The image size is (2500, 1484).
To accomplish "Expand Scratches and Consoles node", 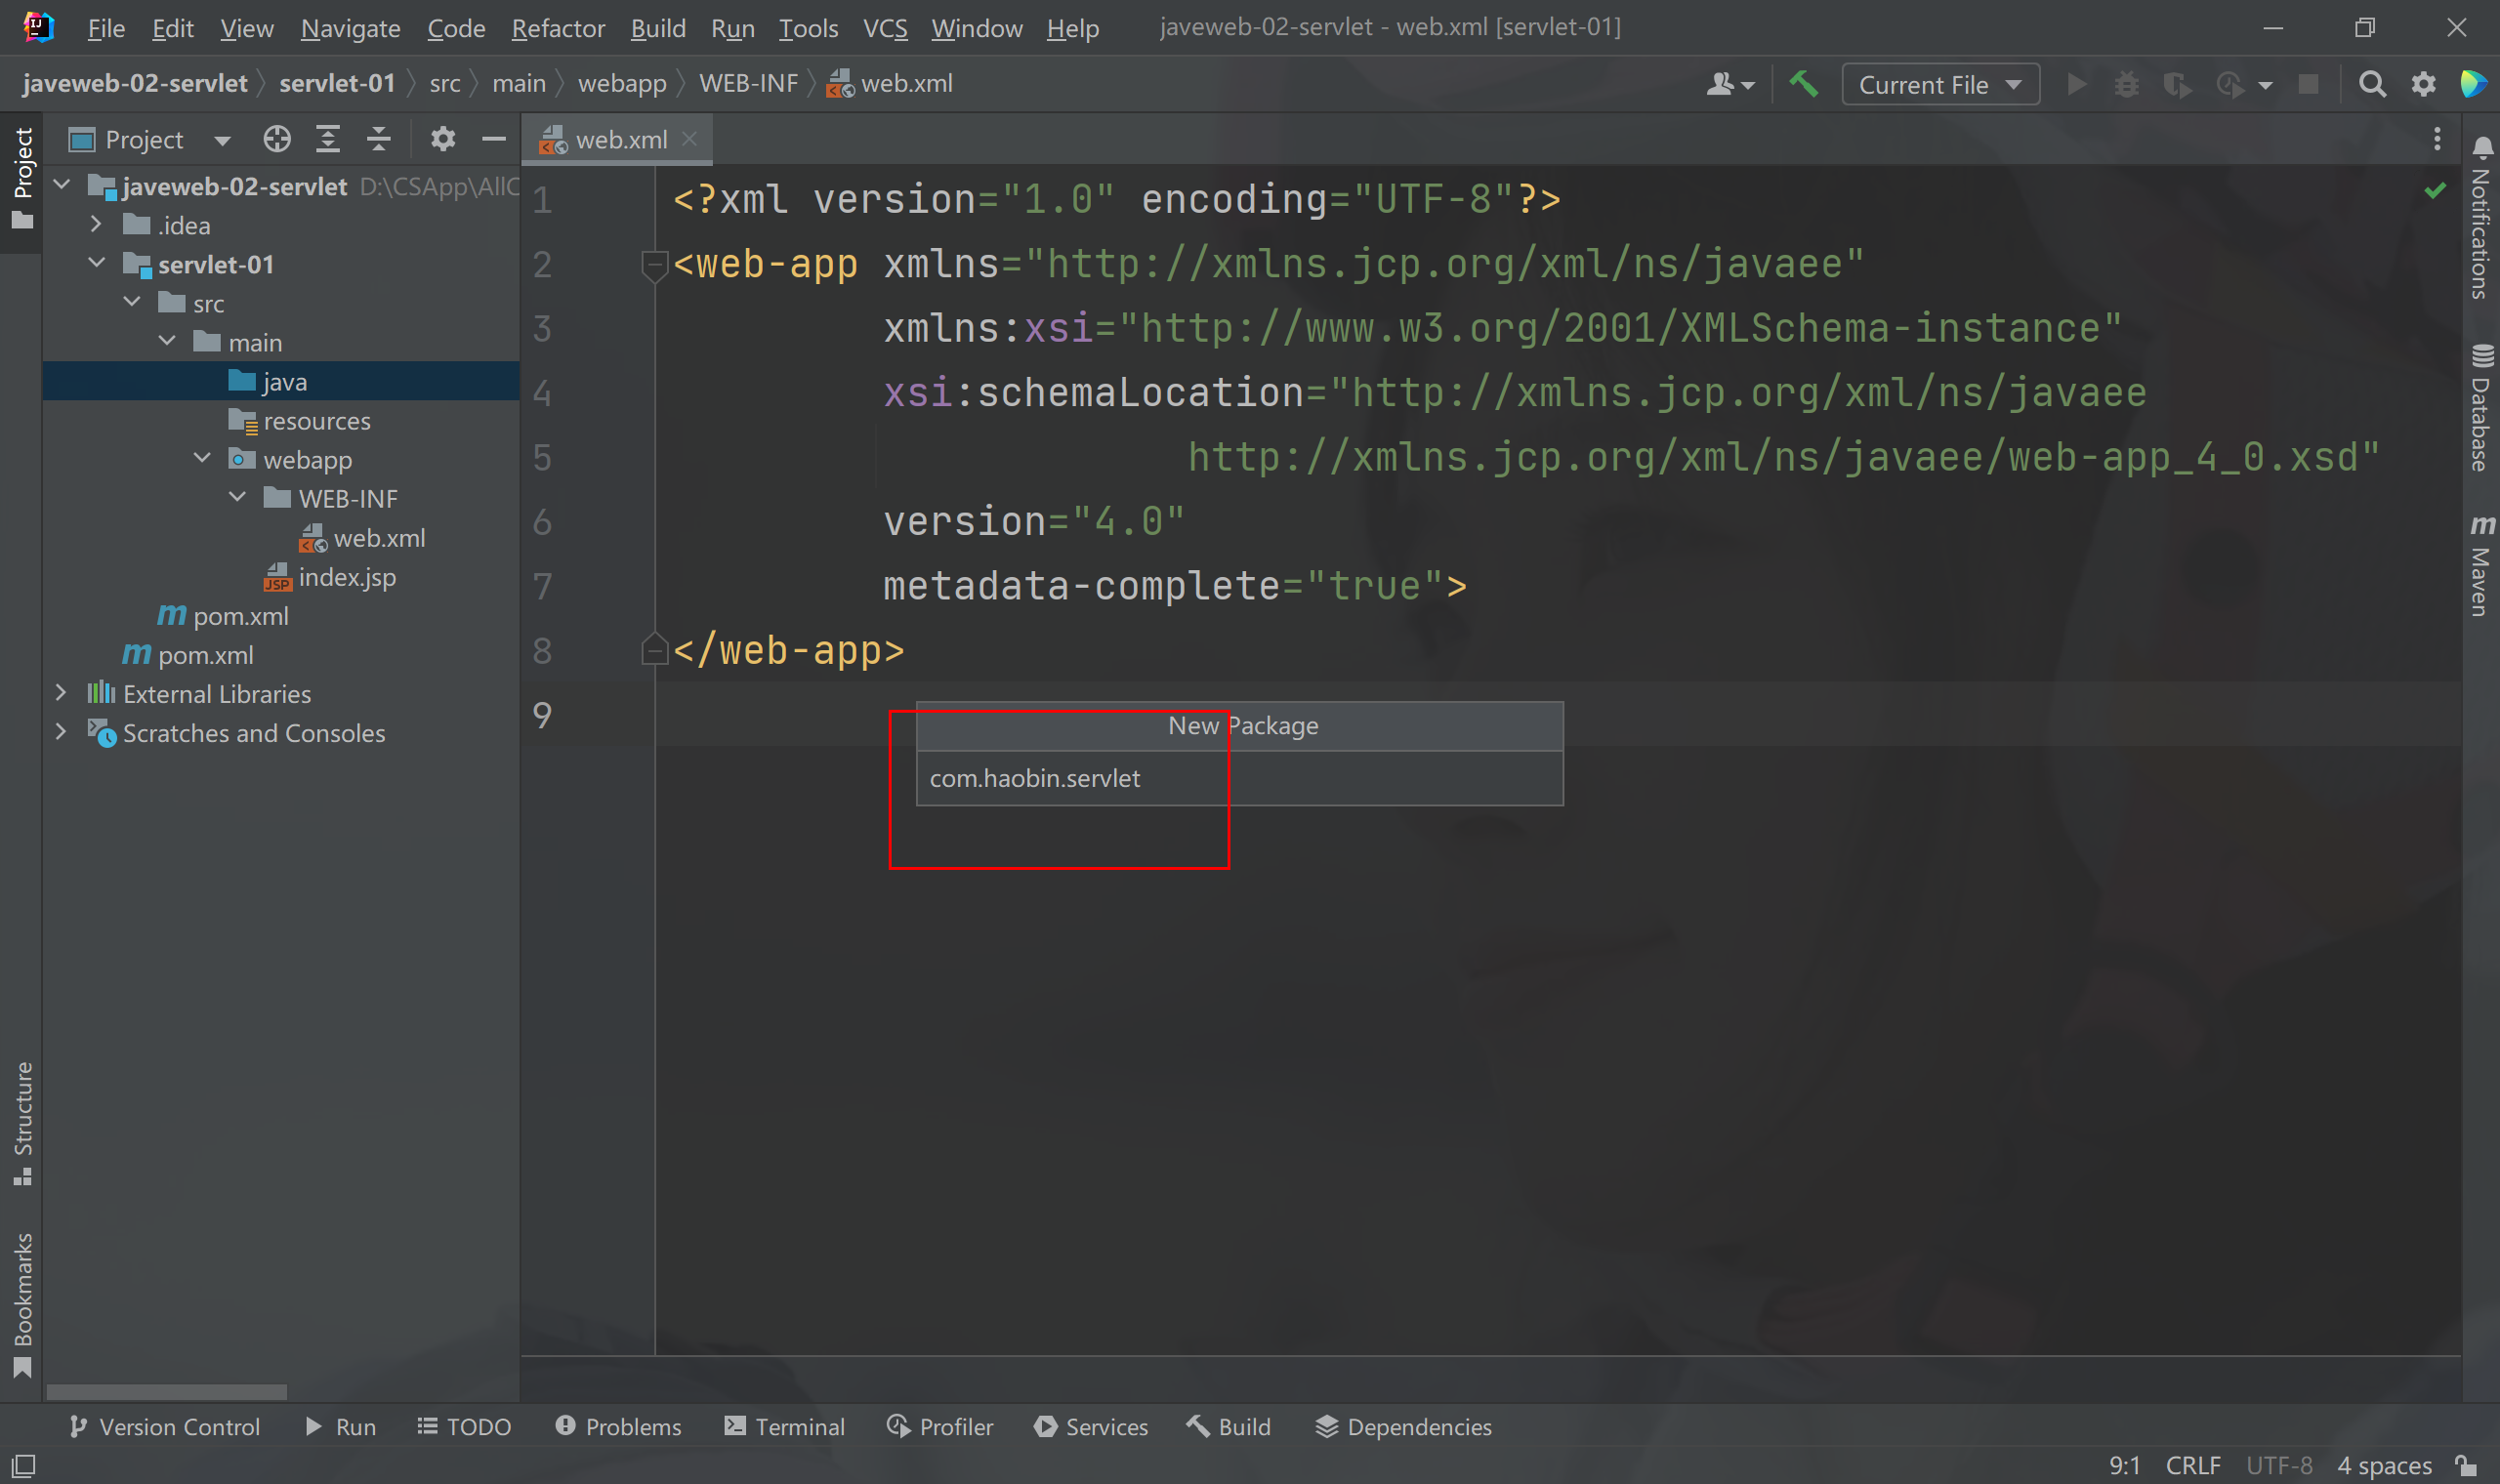I will coord(61,731).
